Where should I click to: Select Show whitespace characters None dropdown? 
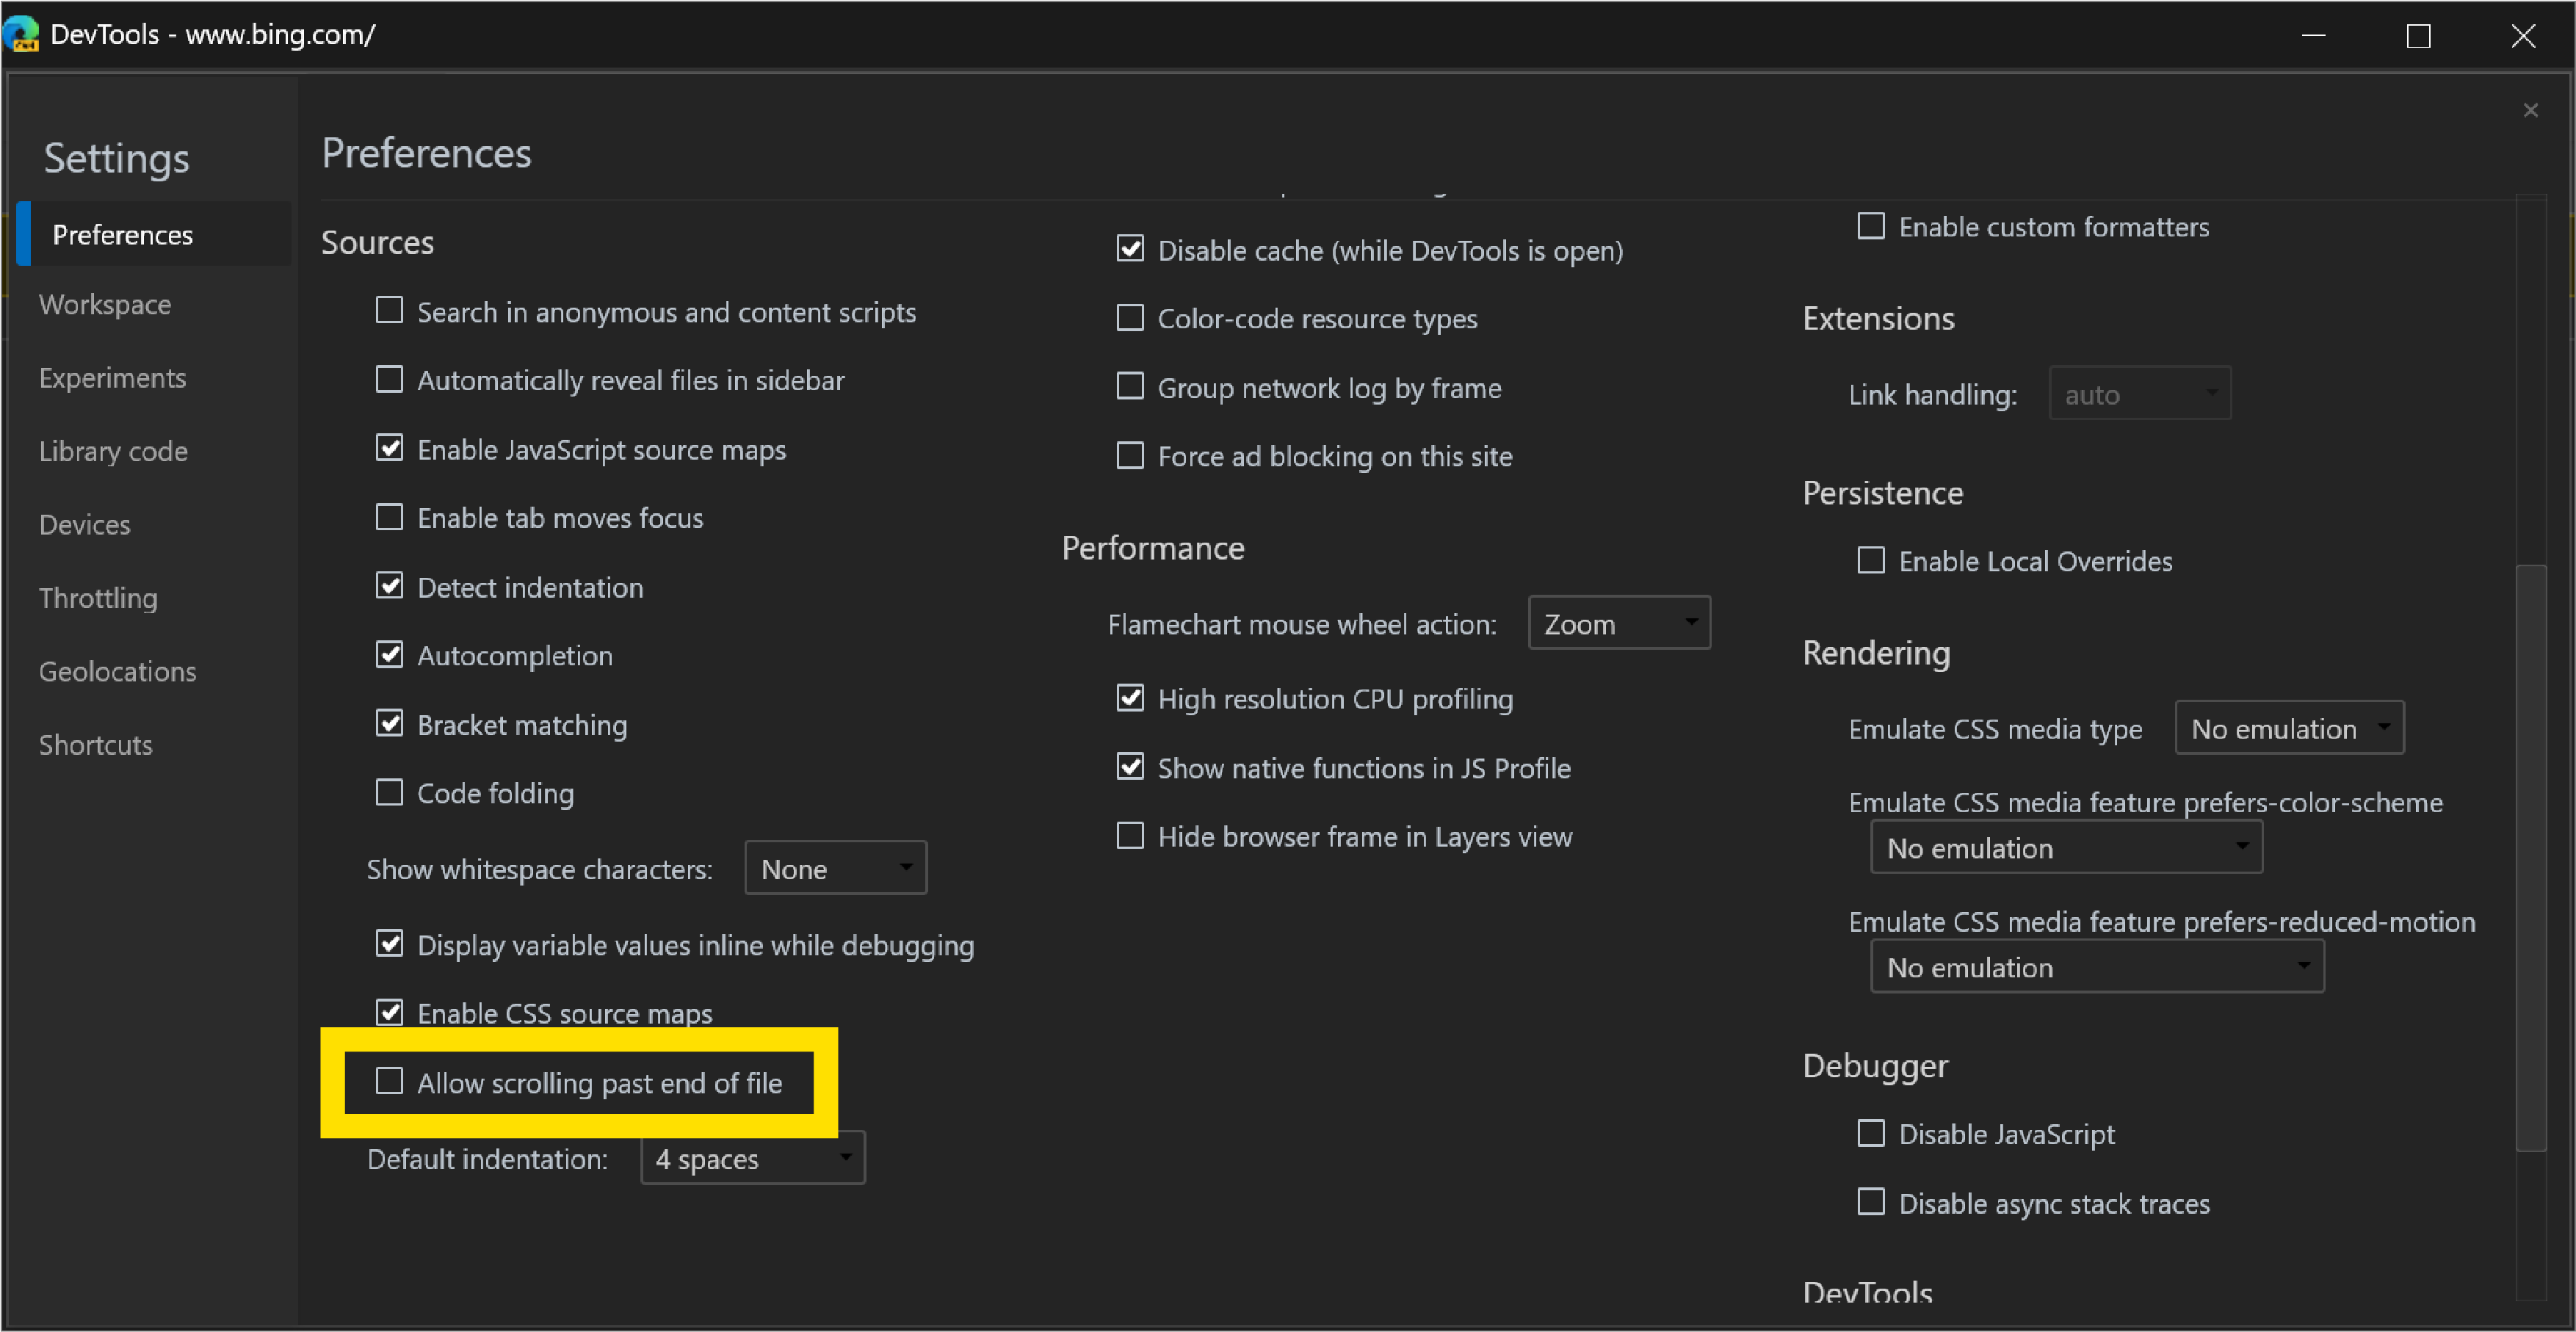point(827,868)
